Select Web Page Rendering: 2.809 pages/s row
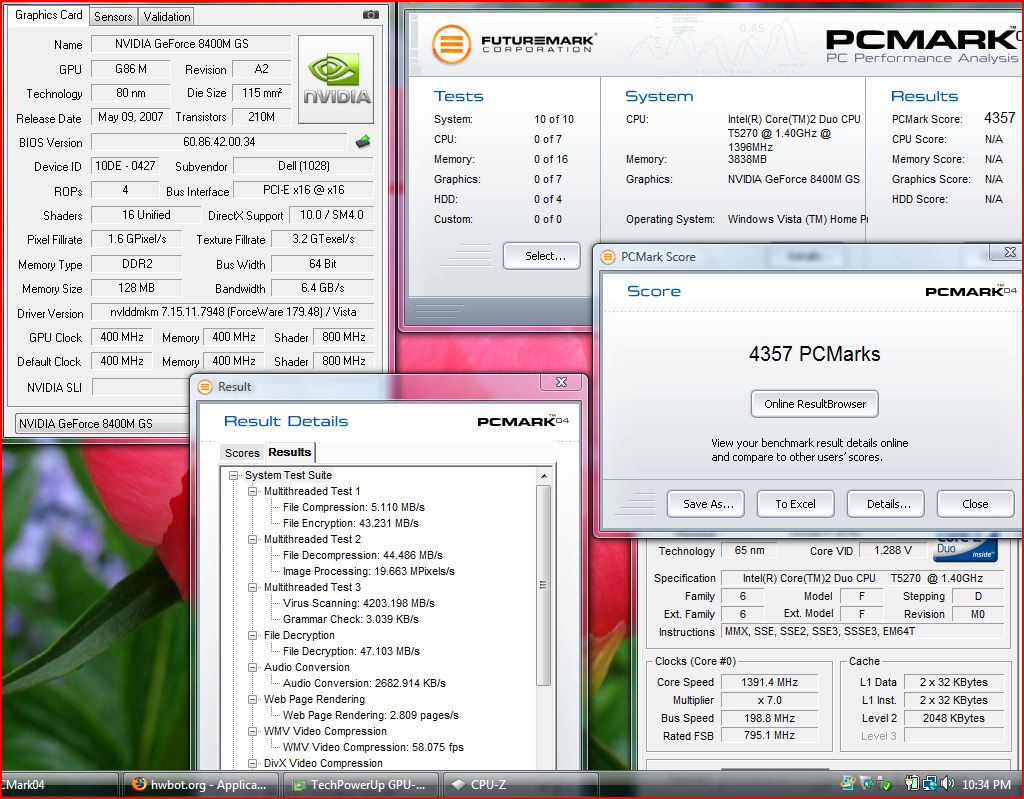 (x=370, y=715)
